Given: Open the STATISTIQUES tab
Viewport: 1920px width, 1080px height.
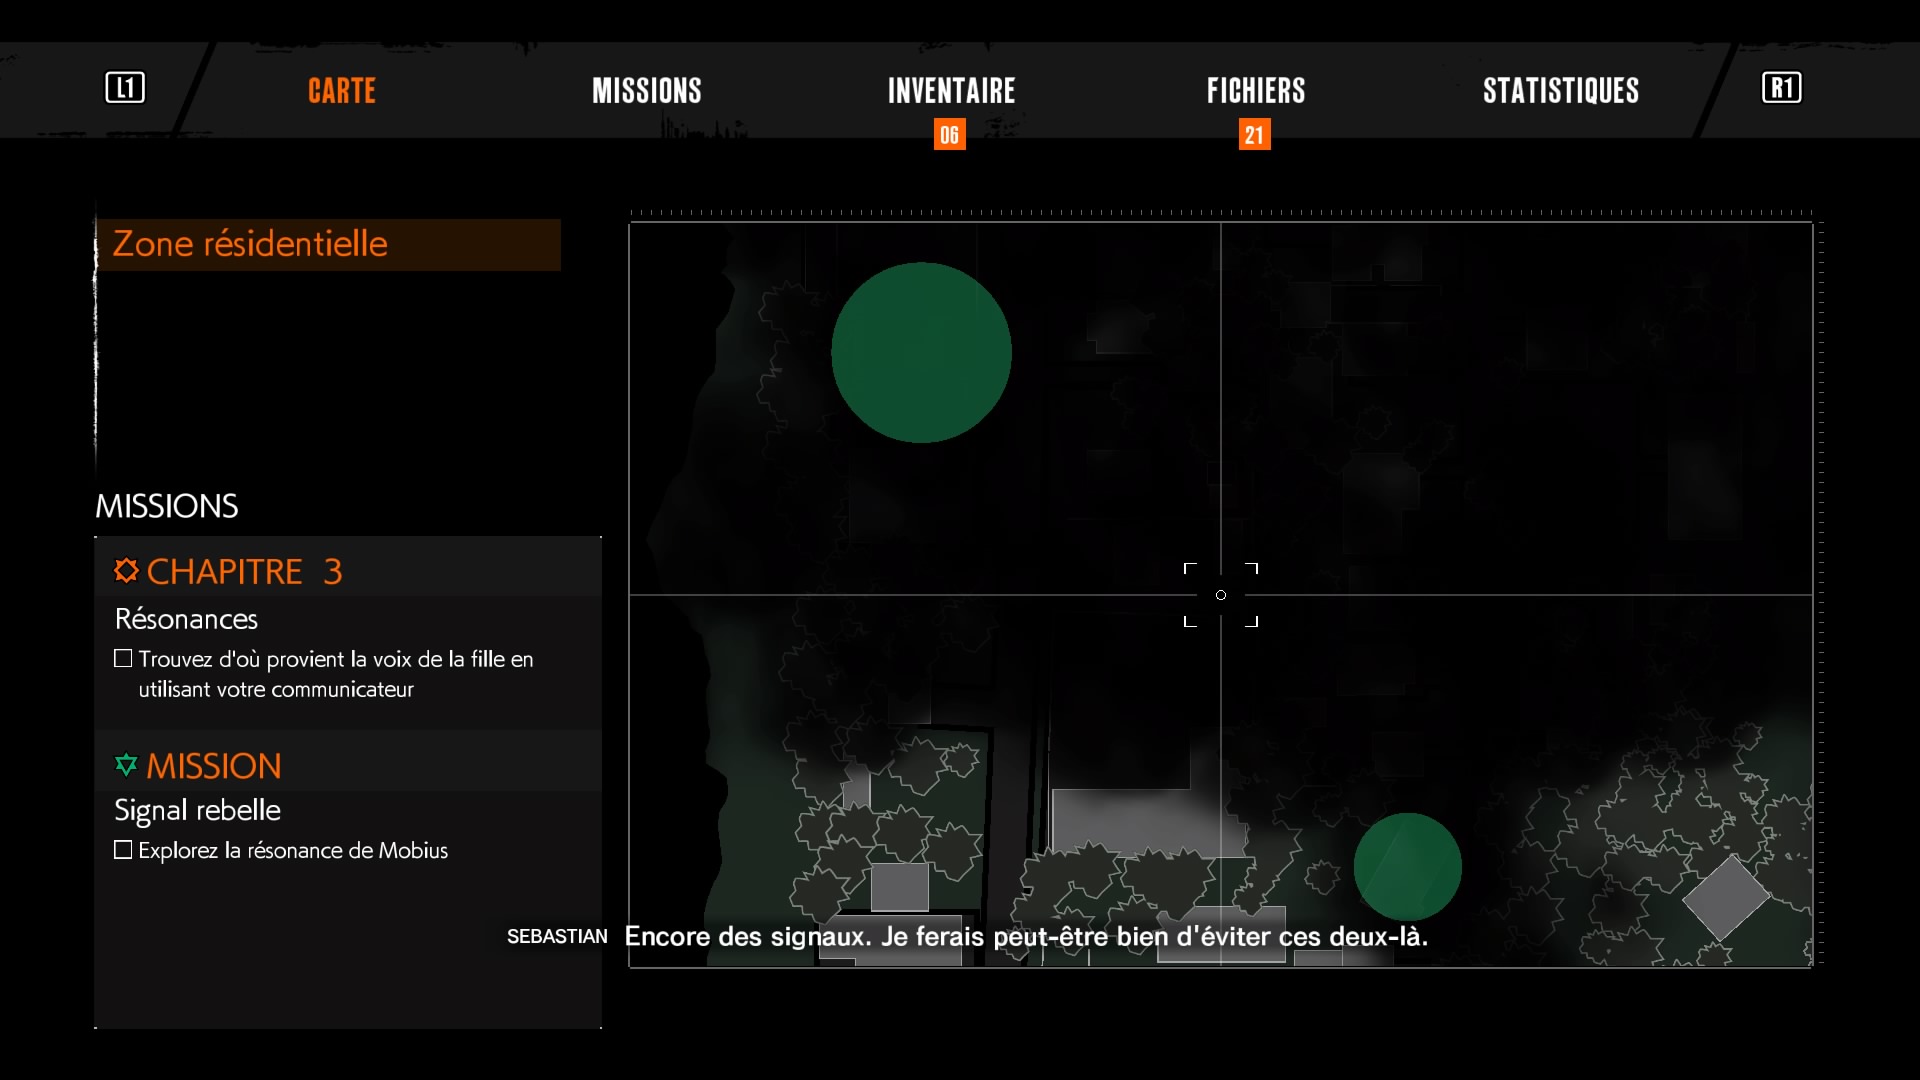Looking at the screenshot, I should tap(1561, 91).
